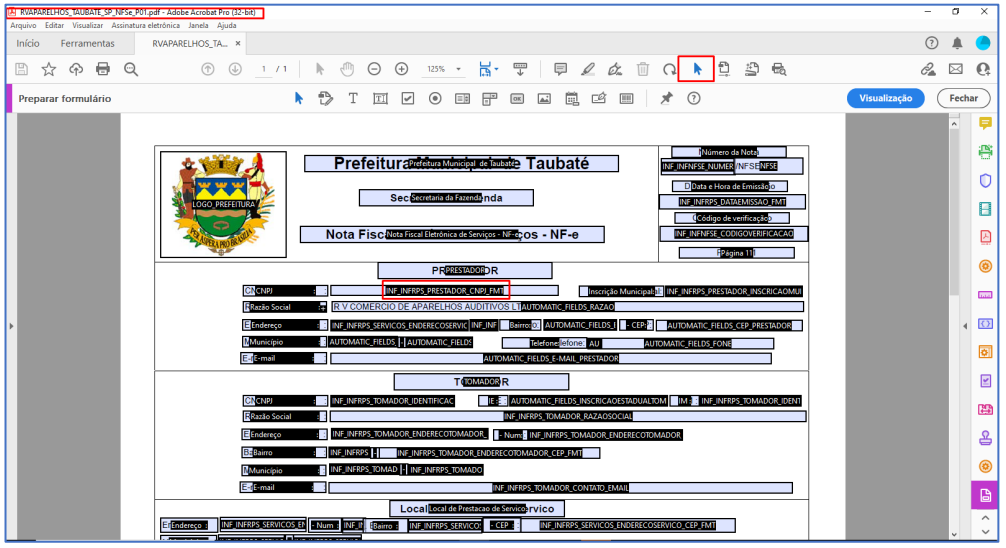This screenshot has width=1006, height=548.
Task: Pick the Add Signature Field tool
Action: click(x=599, y=98)
